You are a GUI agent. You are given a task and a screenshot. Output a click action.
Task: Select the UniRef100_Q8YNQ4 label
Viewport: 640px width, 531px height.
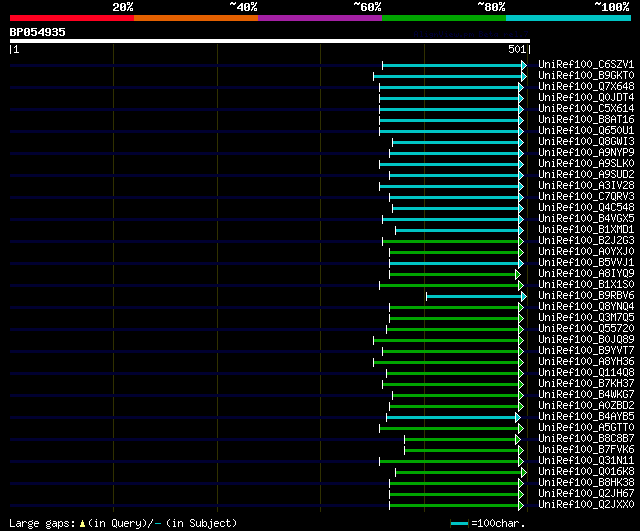586,307
